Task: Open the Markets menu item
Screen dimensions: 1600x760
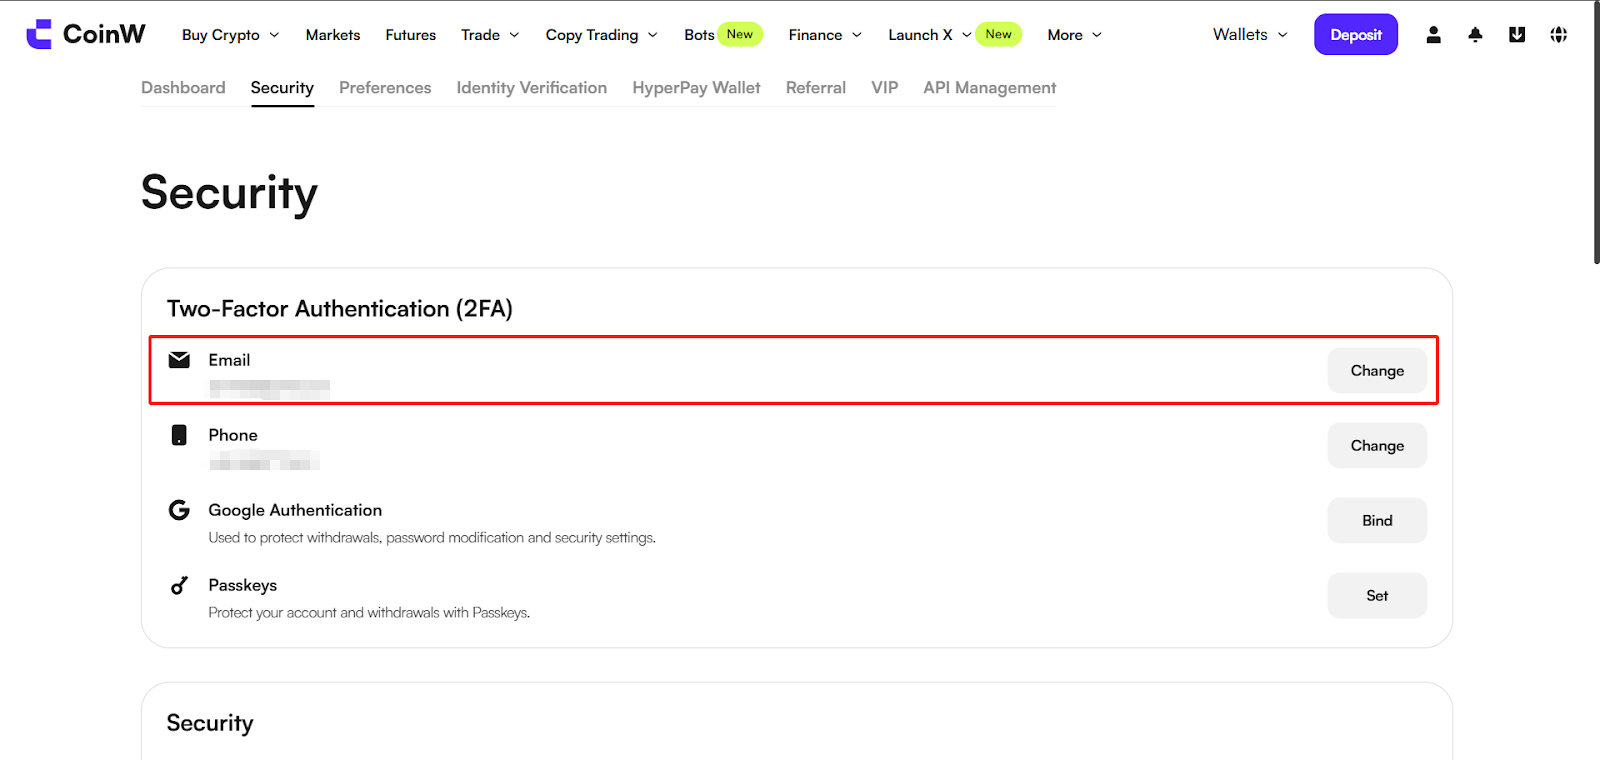Action: click(x=333, y=35)
